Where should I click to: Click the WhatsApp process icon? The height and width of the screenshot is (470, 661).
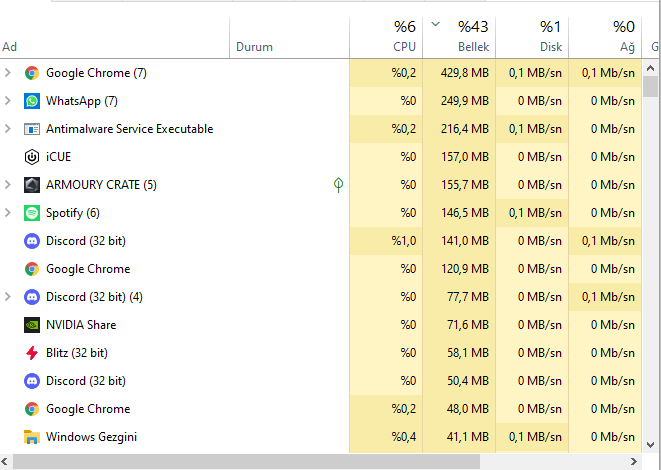pos(32,101)
